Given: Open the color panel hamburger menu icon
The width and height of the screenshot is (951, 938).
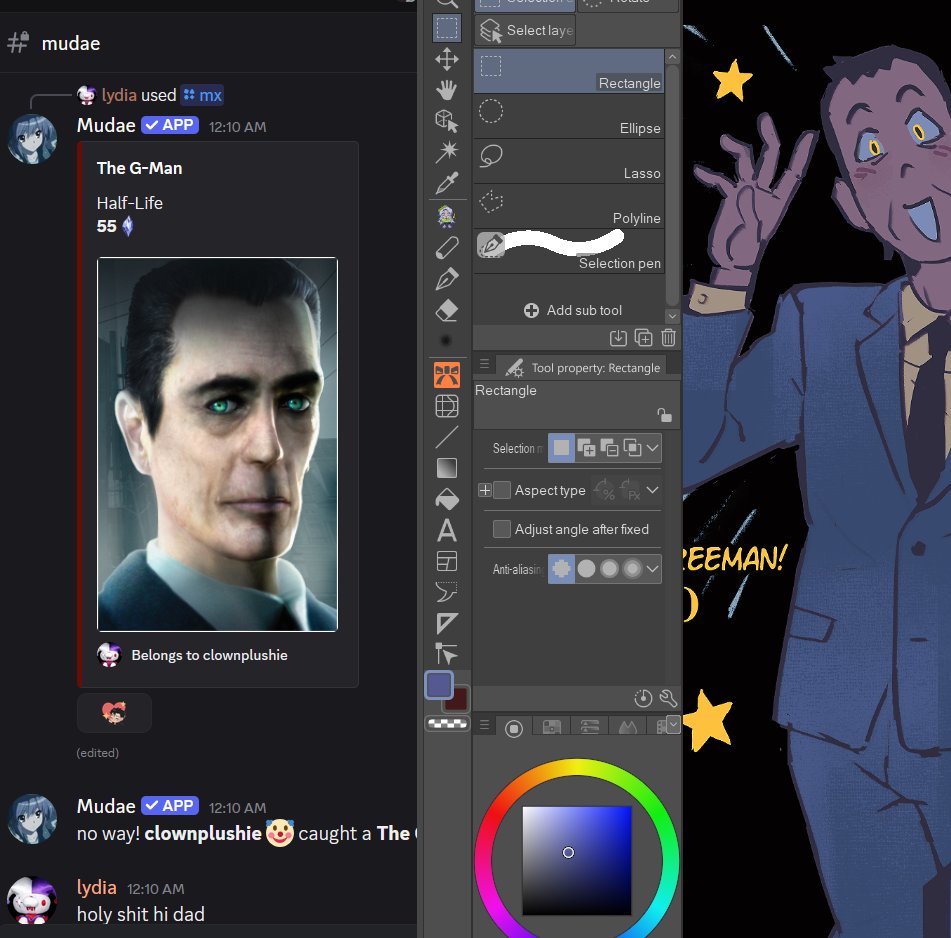Looking at the screenshot, I should (484, 725).
